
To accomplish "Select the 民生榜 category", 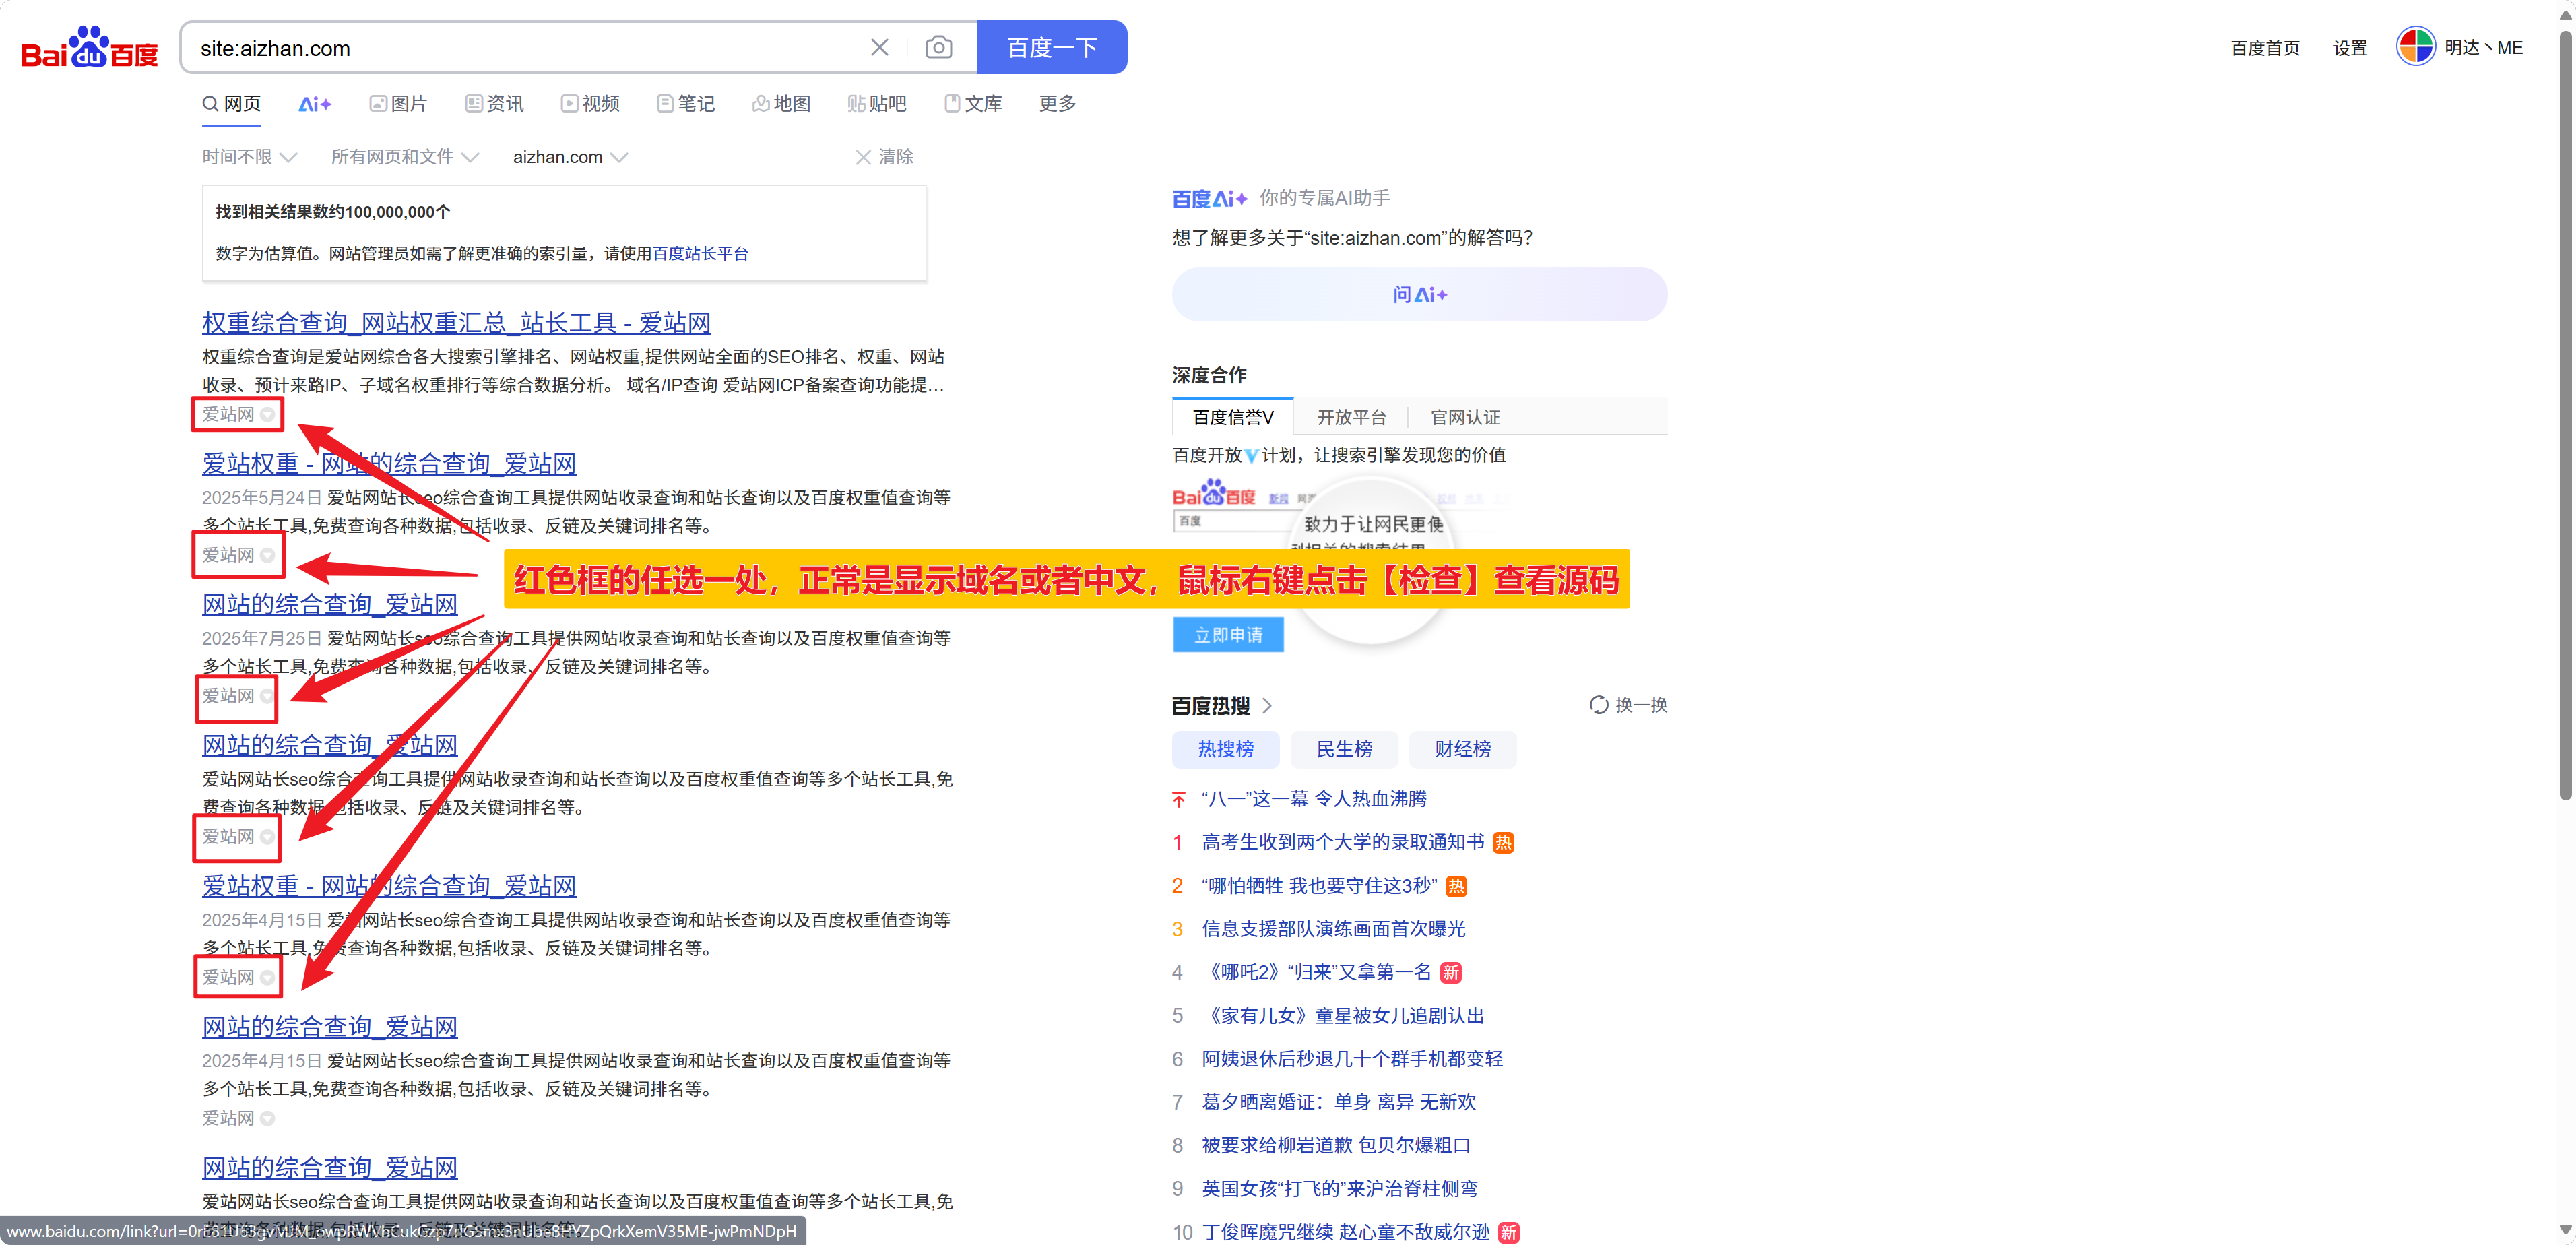I will [1344, 749].
